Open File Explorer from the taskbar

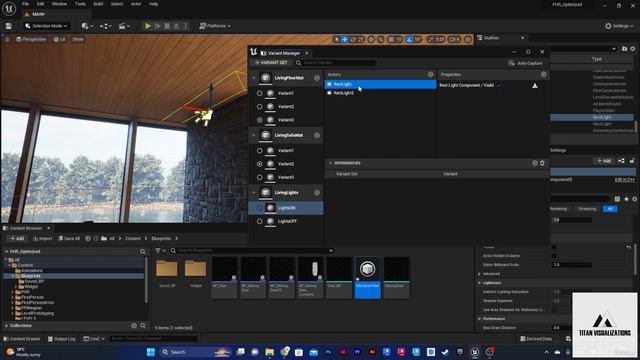(x=269, y=352)
